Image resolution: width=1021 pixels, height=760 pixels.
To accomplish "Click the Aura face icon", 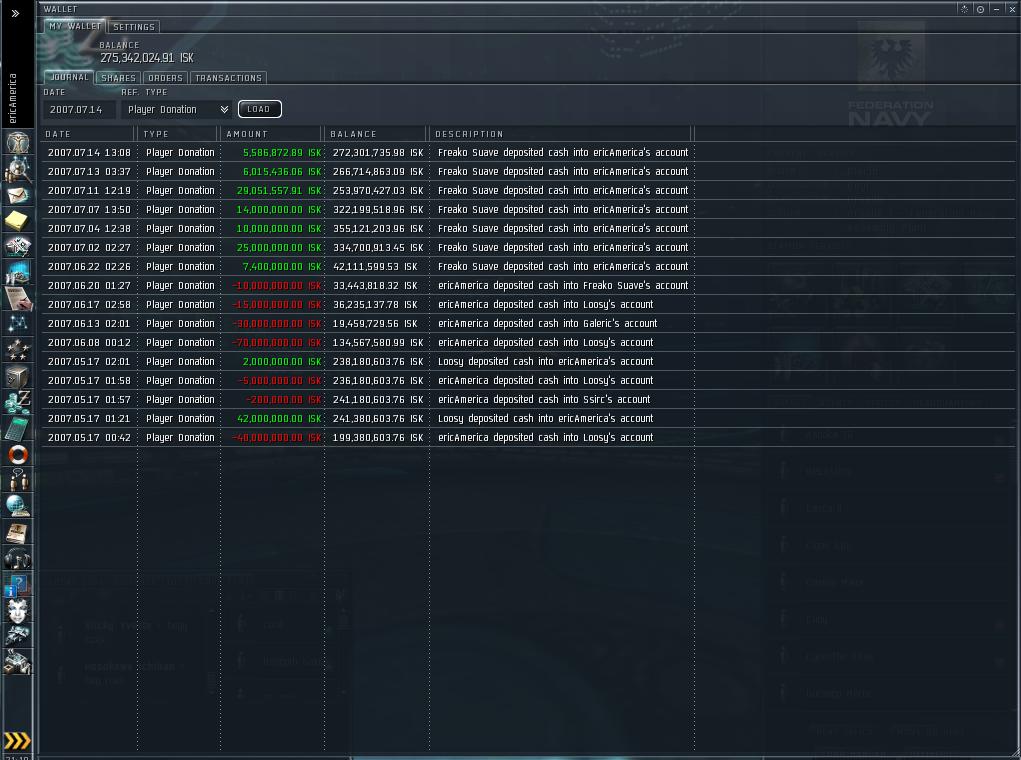I will [x=18, y=610].
